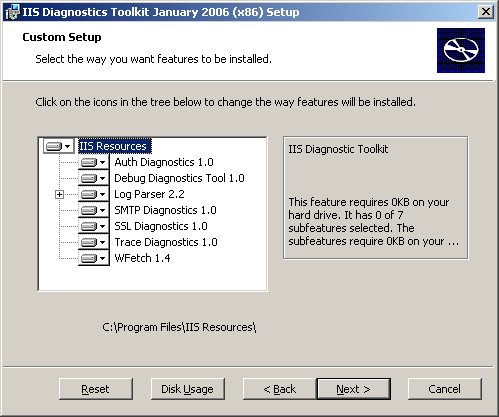Select the Auth Diagnostics 1.0 label
The height and width of the screenshot is (417, 499).
(x=164, y=162)
